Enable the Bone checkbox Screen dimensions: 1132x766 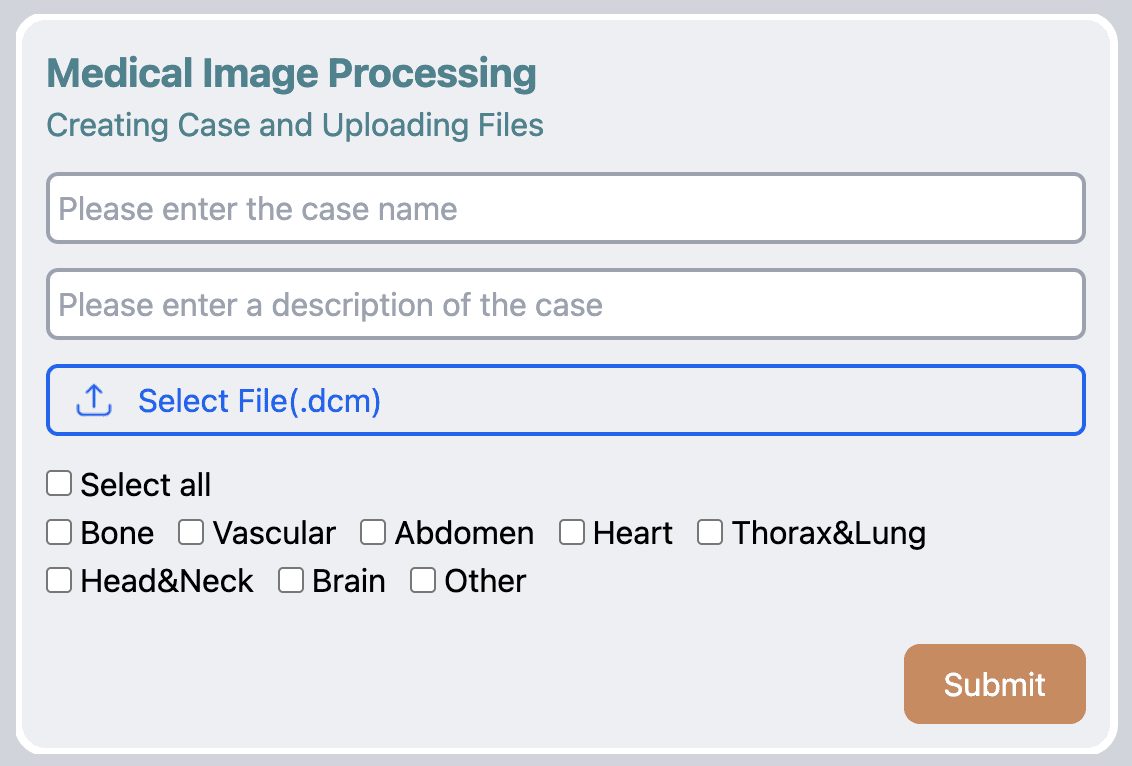tap(59, 533)
